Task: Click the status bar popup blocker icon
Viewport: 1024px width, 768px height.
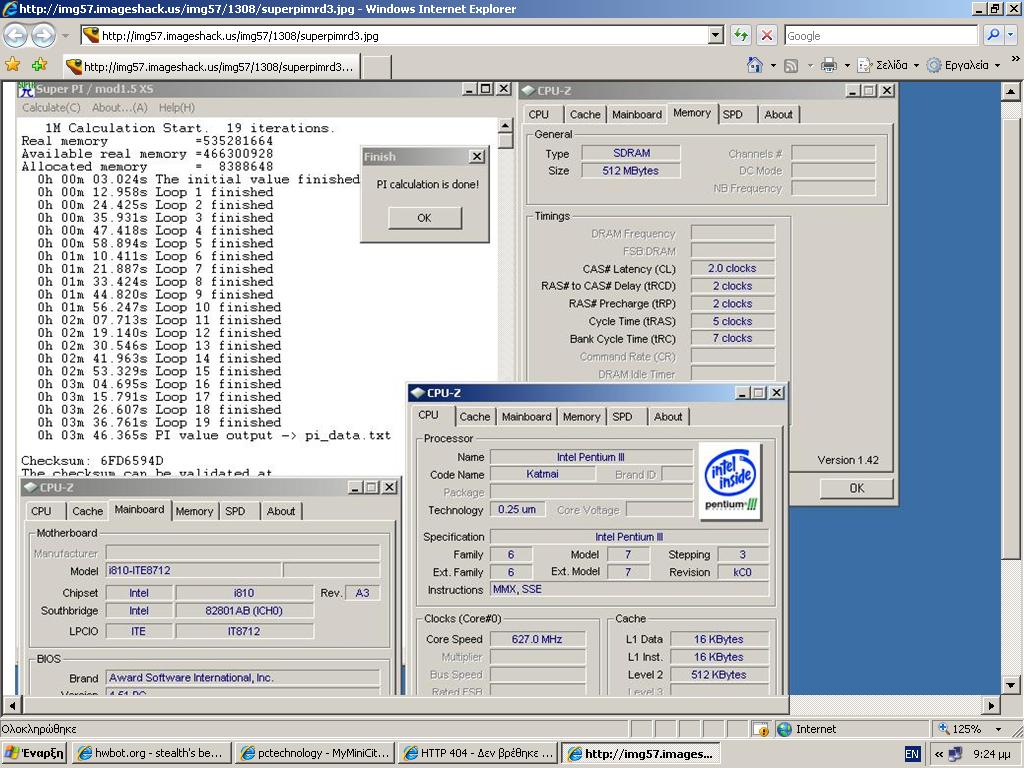Action: (x=760, y=729)
